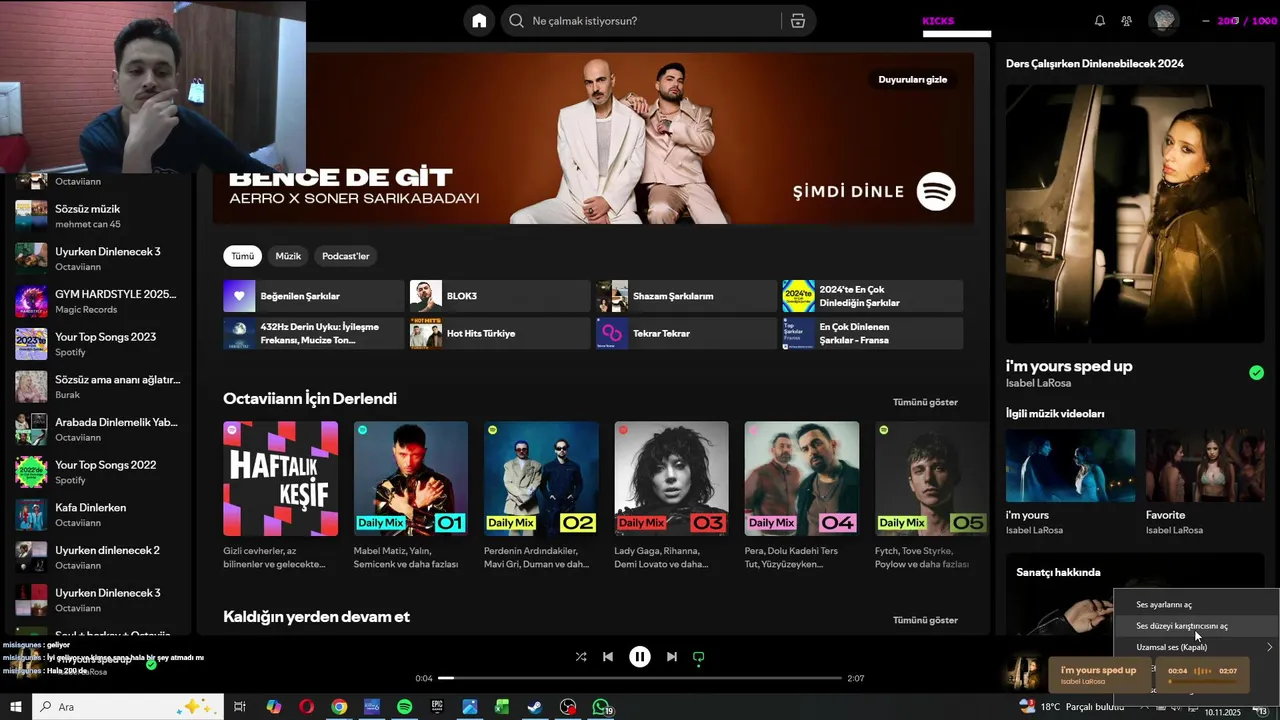The height and width of the screenshot is (720, 1280).
Task: Open Epic Games Launcher from taskbar
Action: tap(437, 707)
